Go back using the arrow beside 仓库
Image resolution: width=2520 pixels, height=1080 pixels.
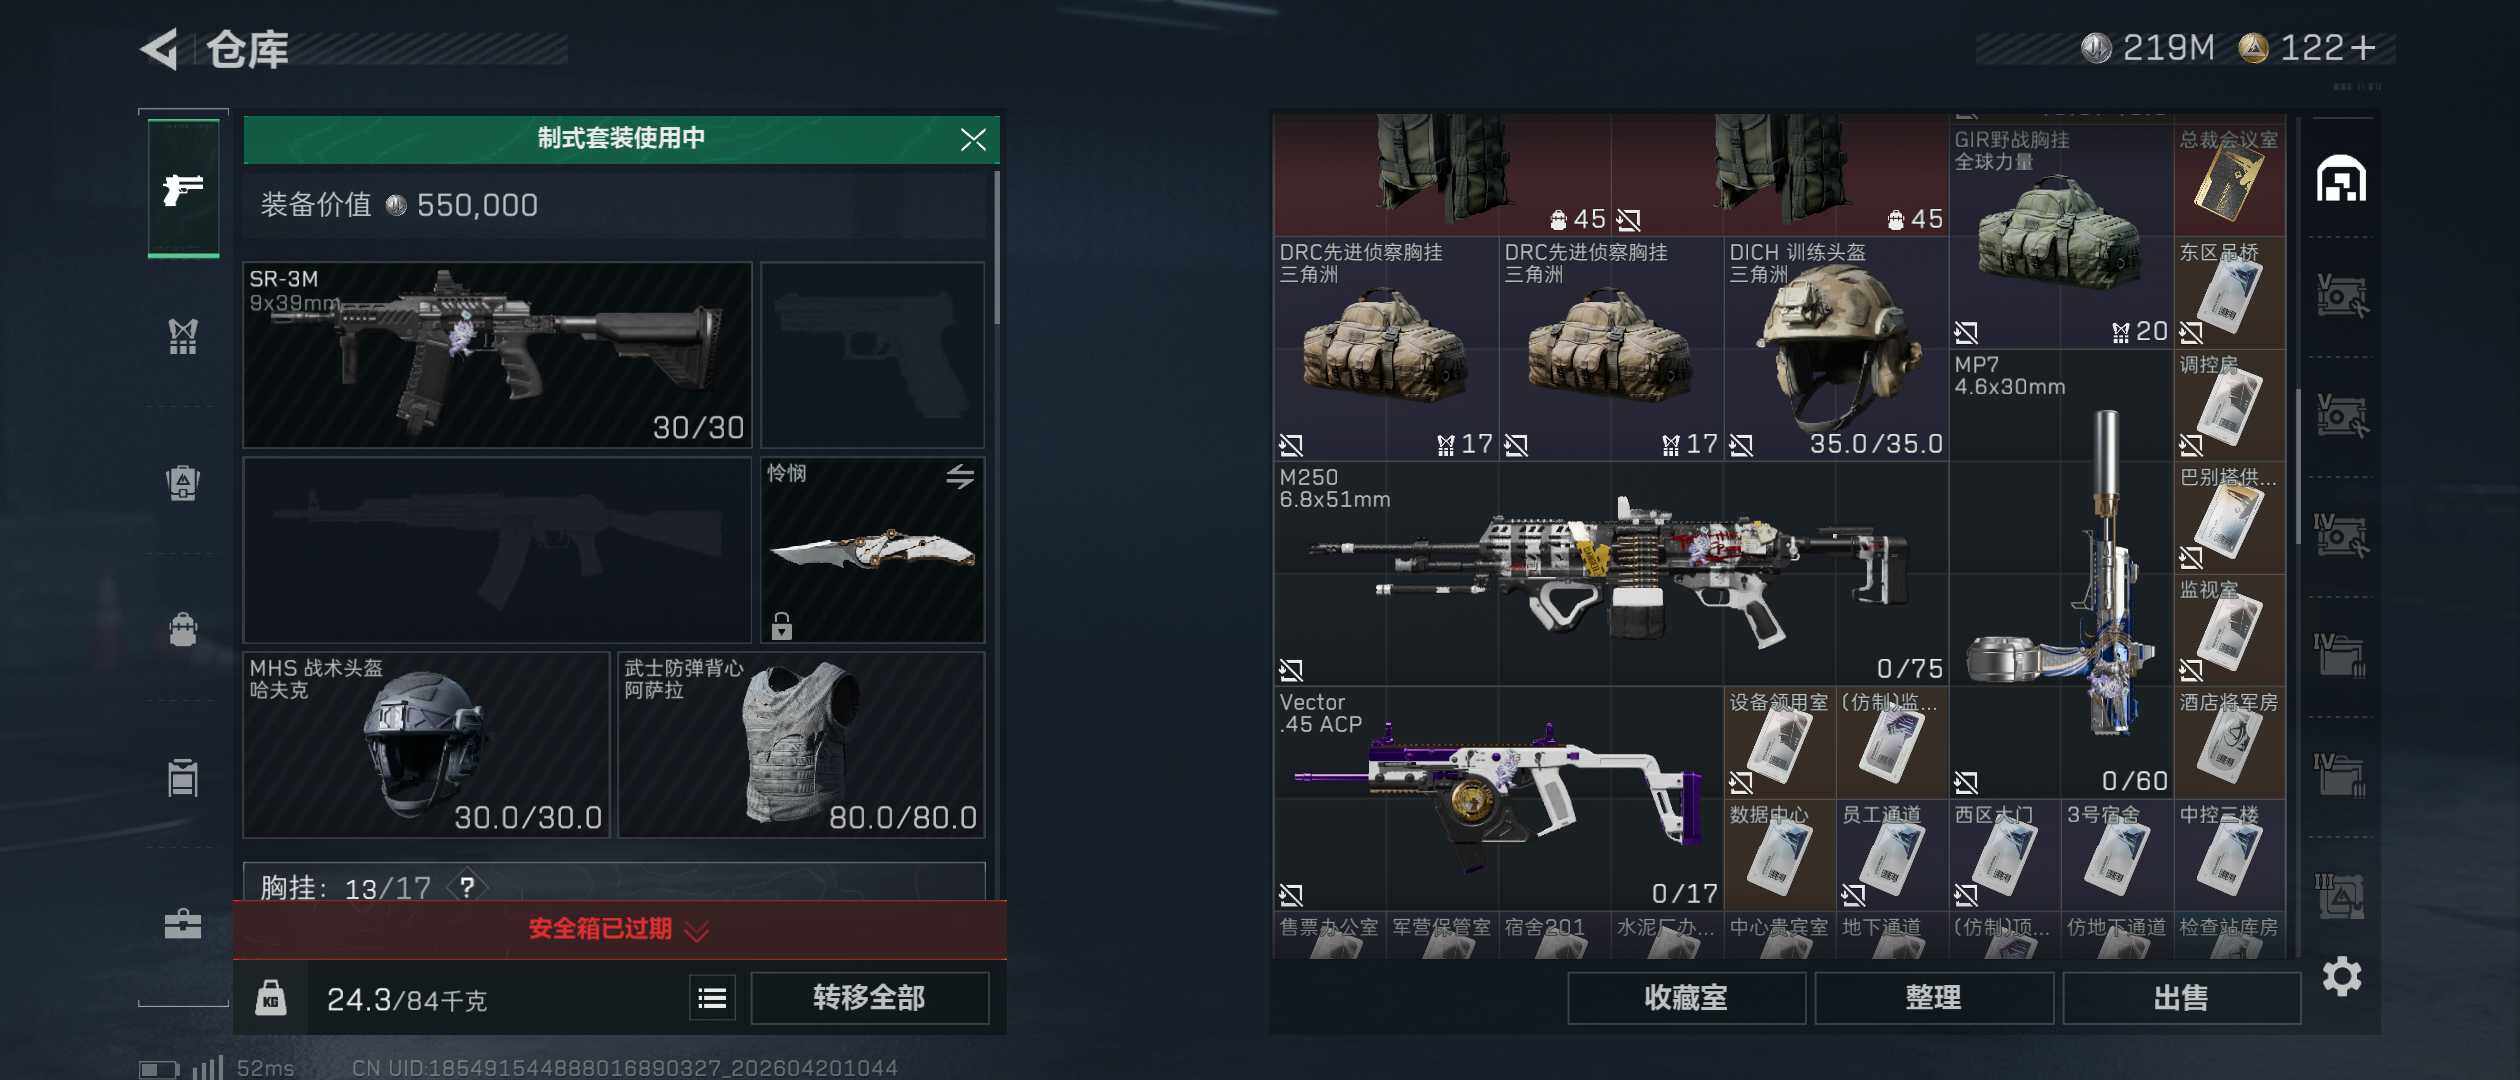(160, 48)
